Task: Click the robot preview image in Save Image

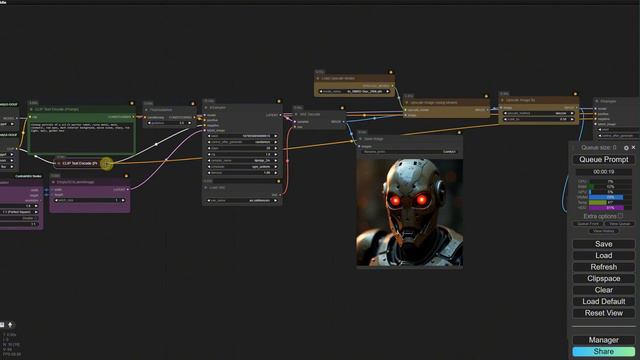Action: (409, 213)
